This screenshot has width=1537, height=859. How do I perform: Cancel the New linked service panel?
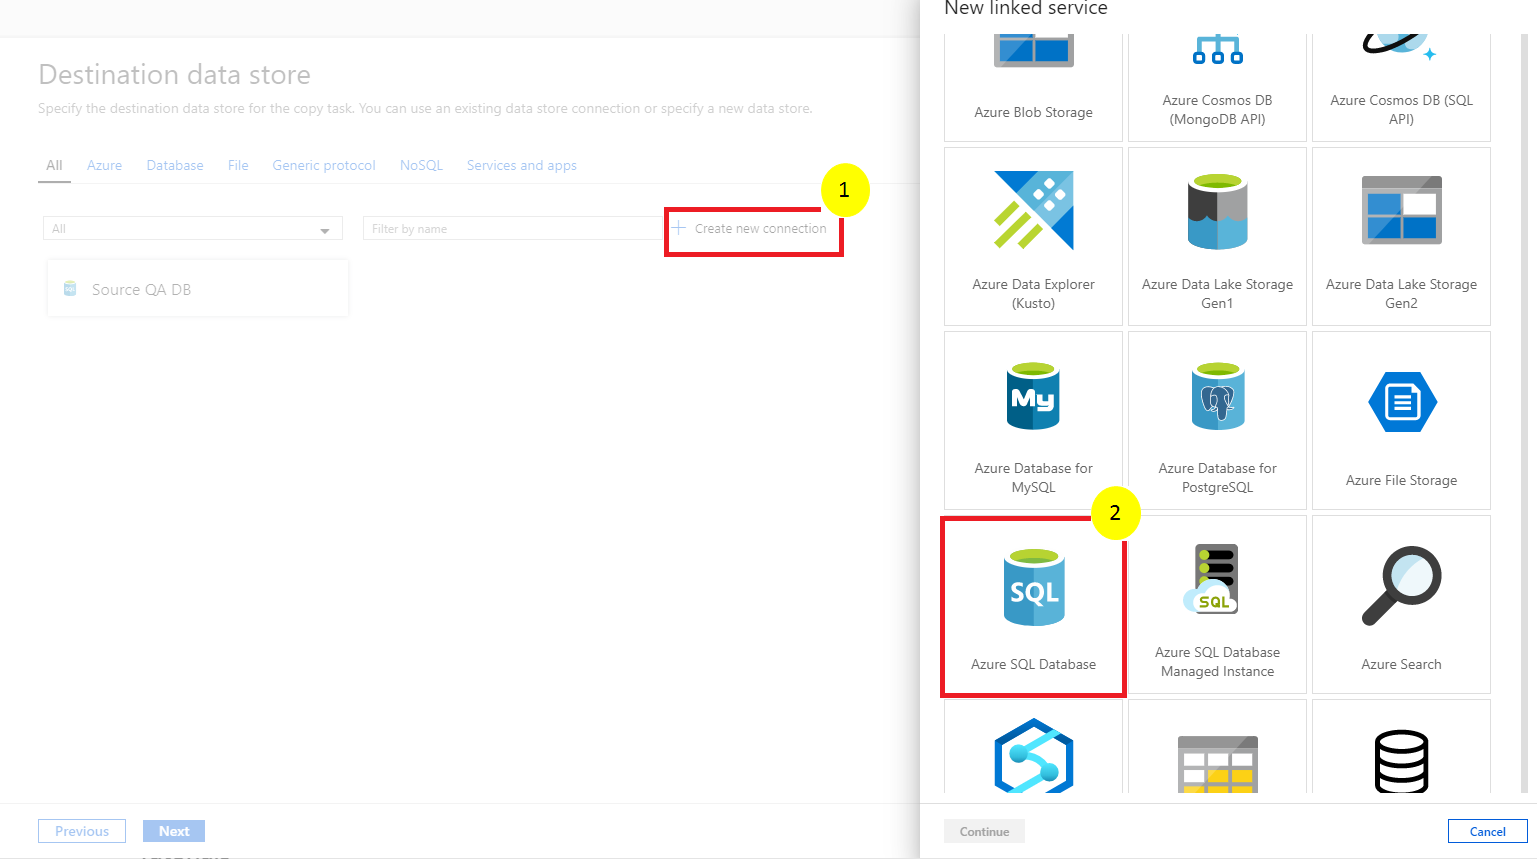[x=1487, y=832]
